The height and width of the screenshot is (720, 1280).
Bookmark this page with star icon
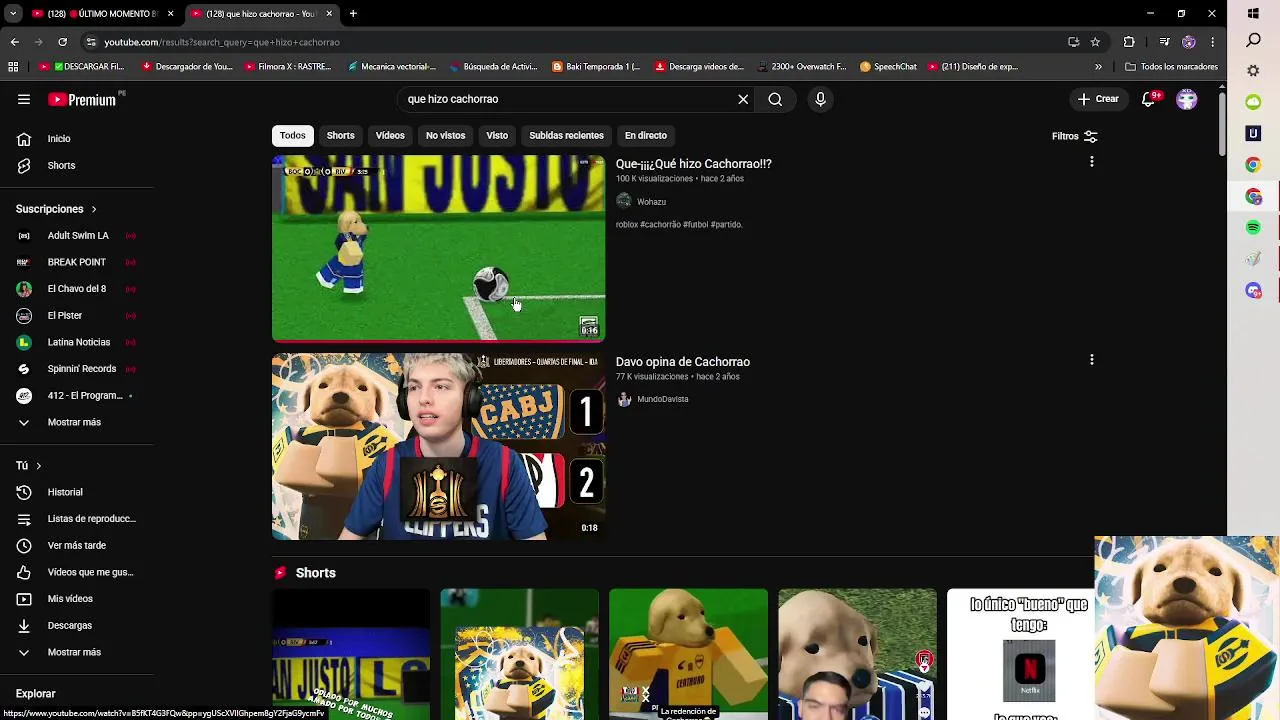pos(1095,42)
